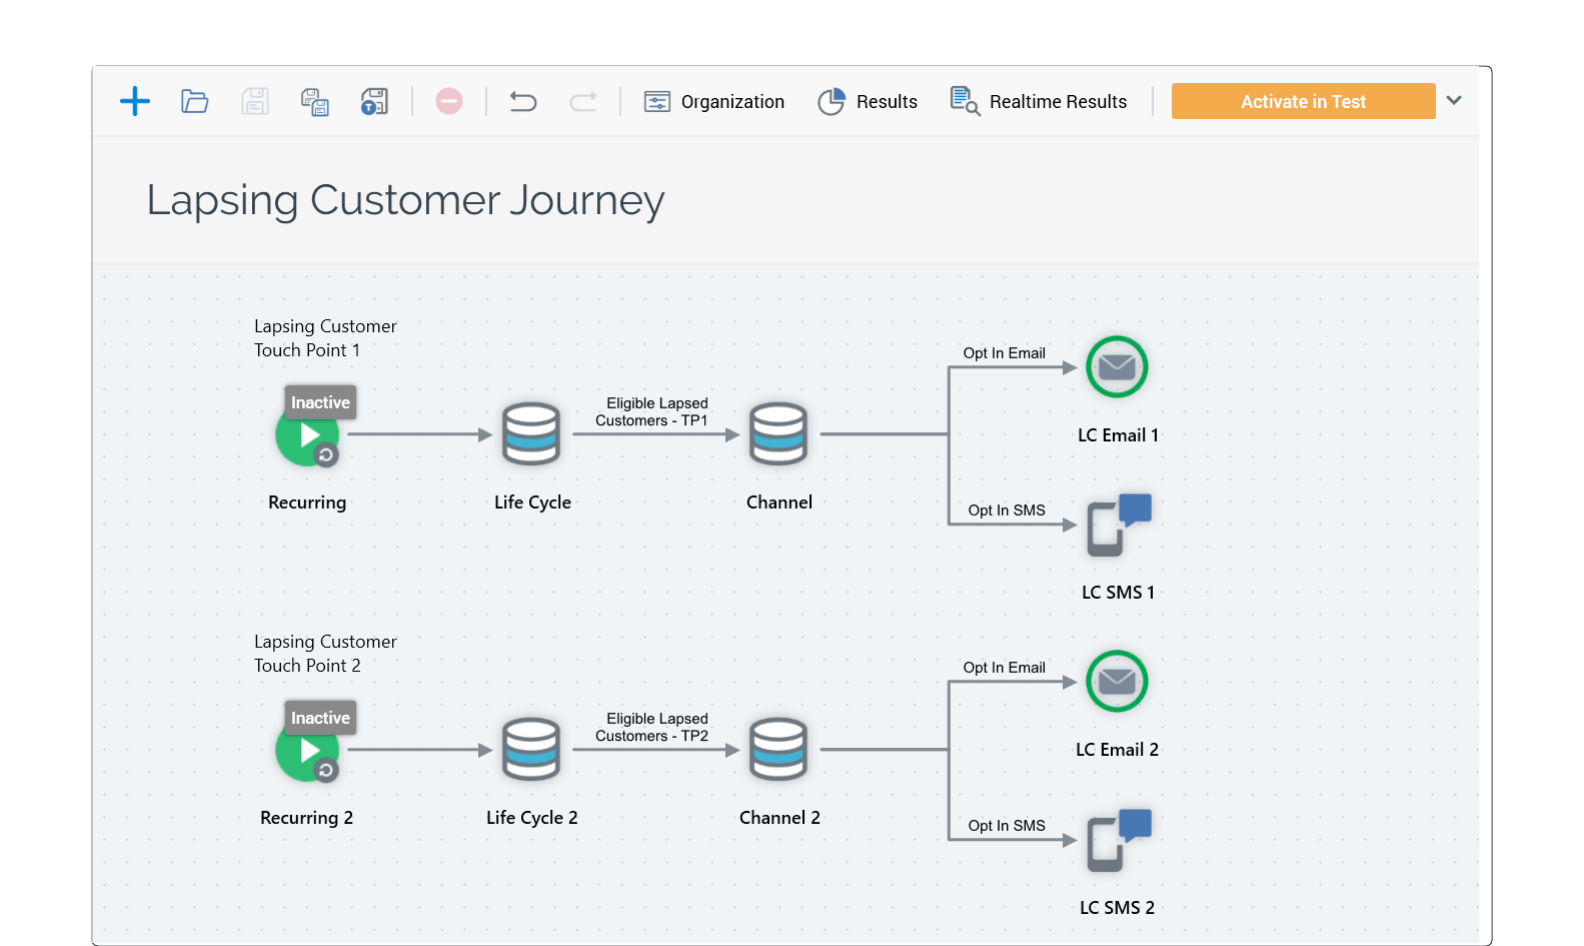Select the Channel 2 database node
The width and height of the screenshot is (1584, 946).
[x=778, y=749]
